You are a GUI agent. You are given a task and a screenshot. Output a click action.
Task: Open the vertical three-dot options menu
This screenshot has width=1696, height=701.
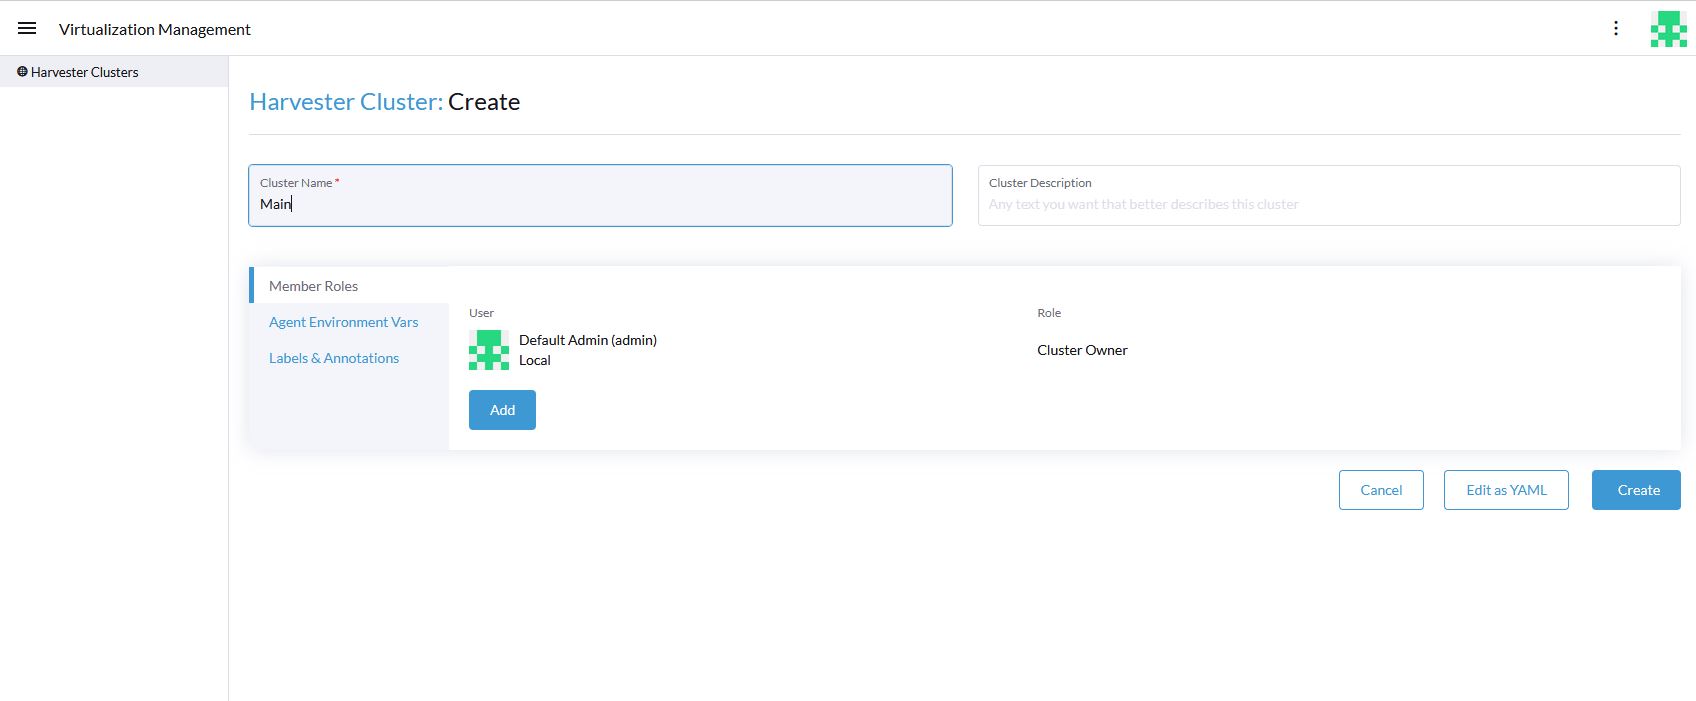(1616, 28)
